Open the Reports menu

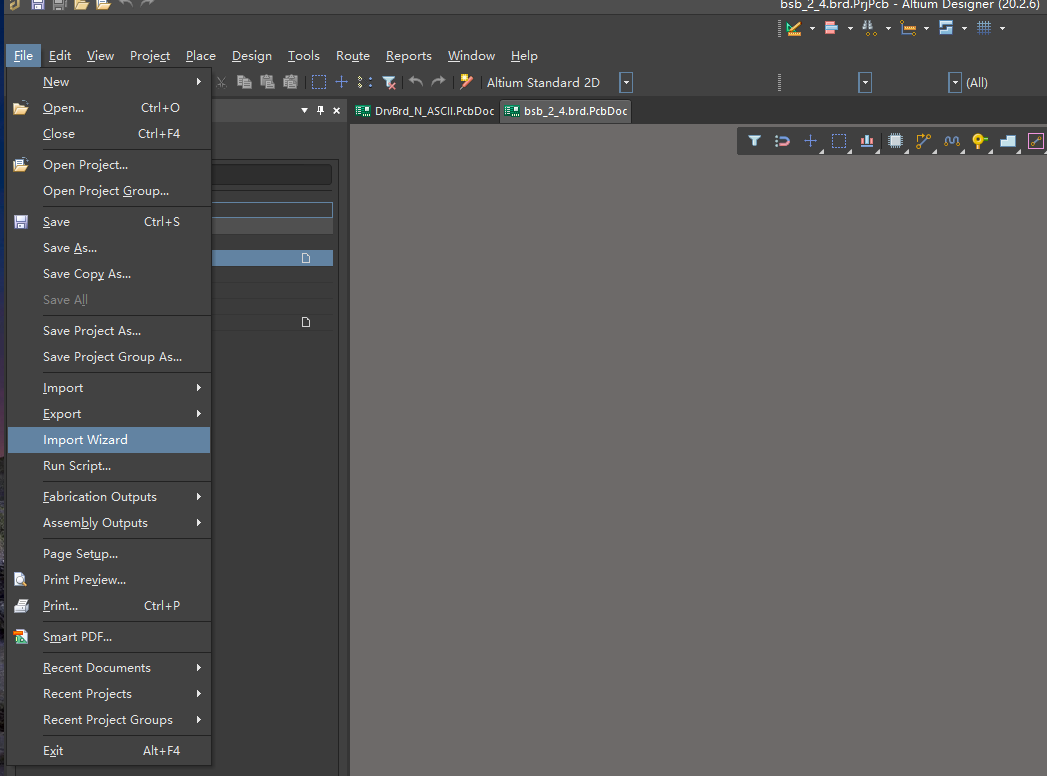coord(409,55)
